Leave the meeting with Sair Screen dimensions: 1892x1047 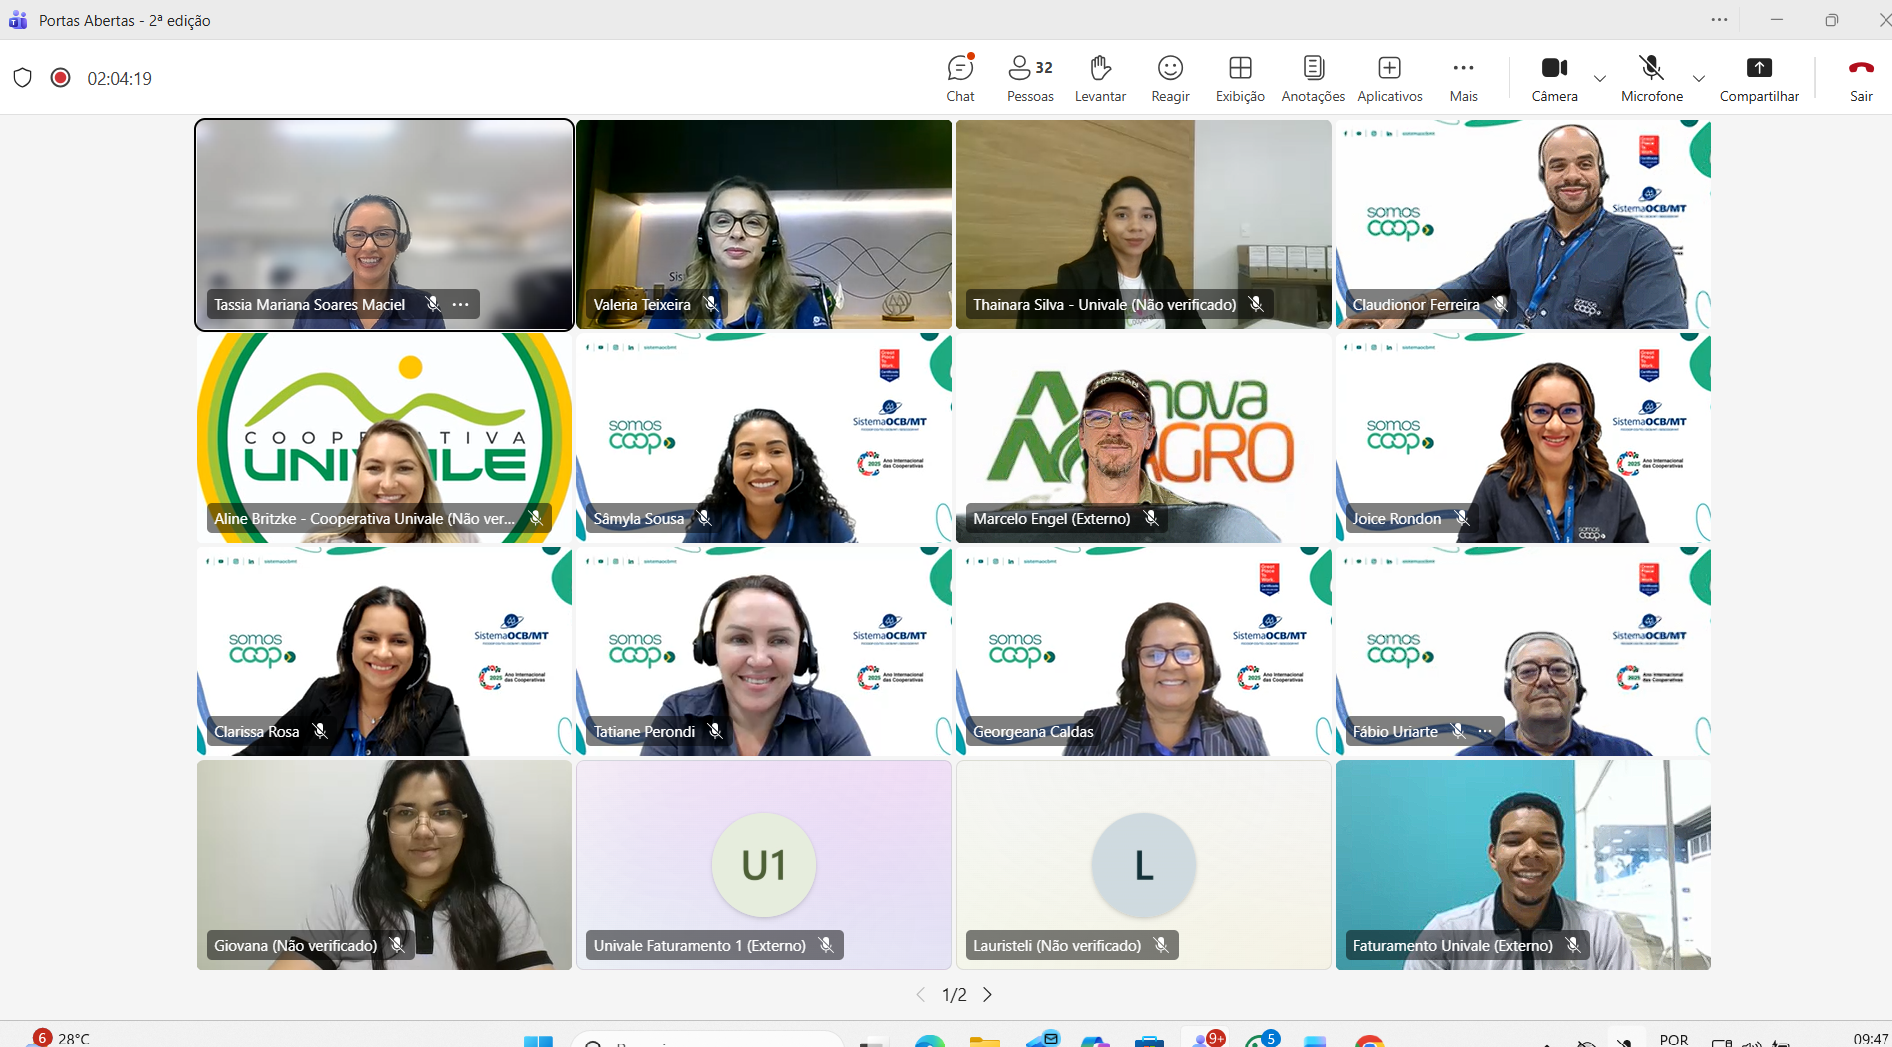click(x=1859, y=77)
